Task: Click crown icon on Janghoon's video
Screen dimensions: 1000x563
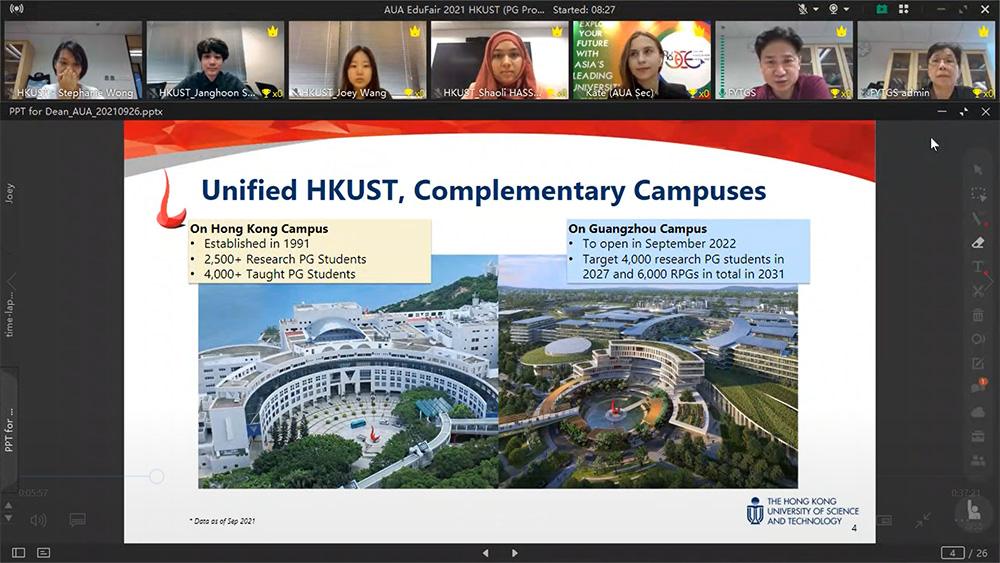Action: click(x=273, y=31)
